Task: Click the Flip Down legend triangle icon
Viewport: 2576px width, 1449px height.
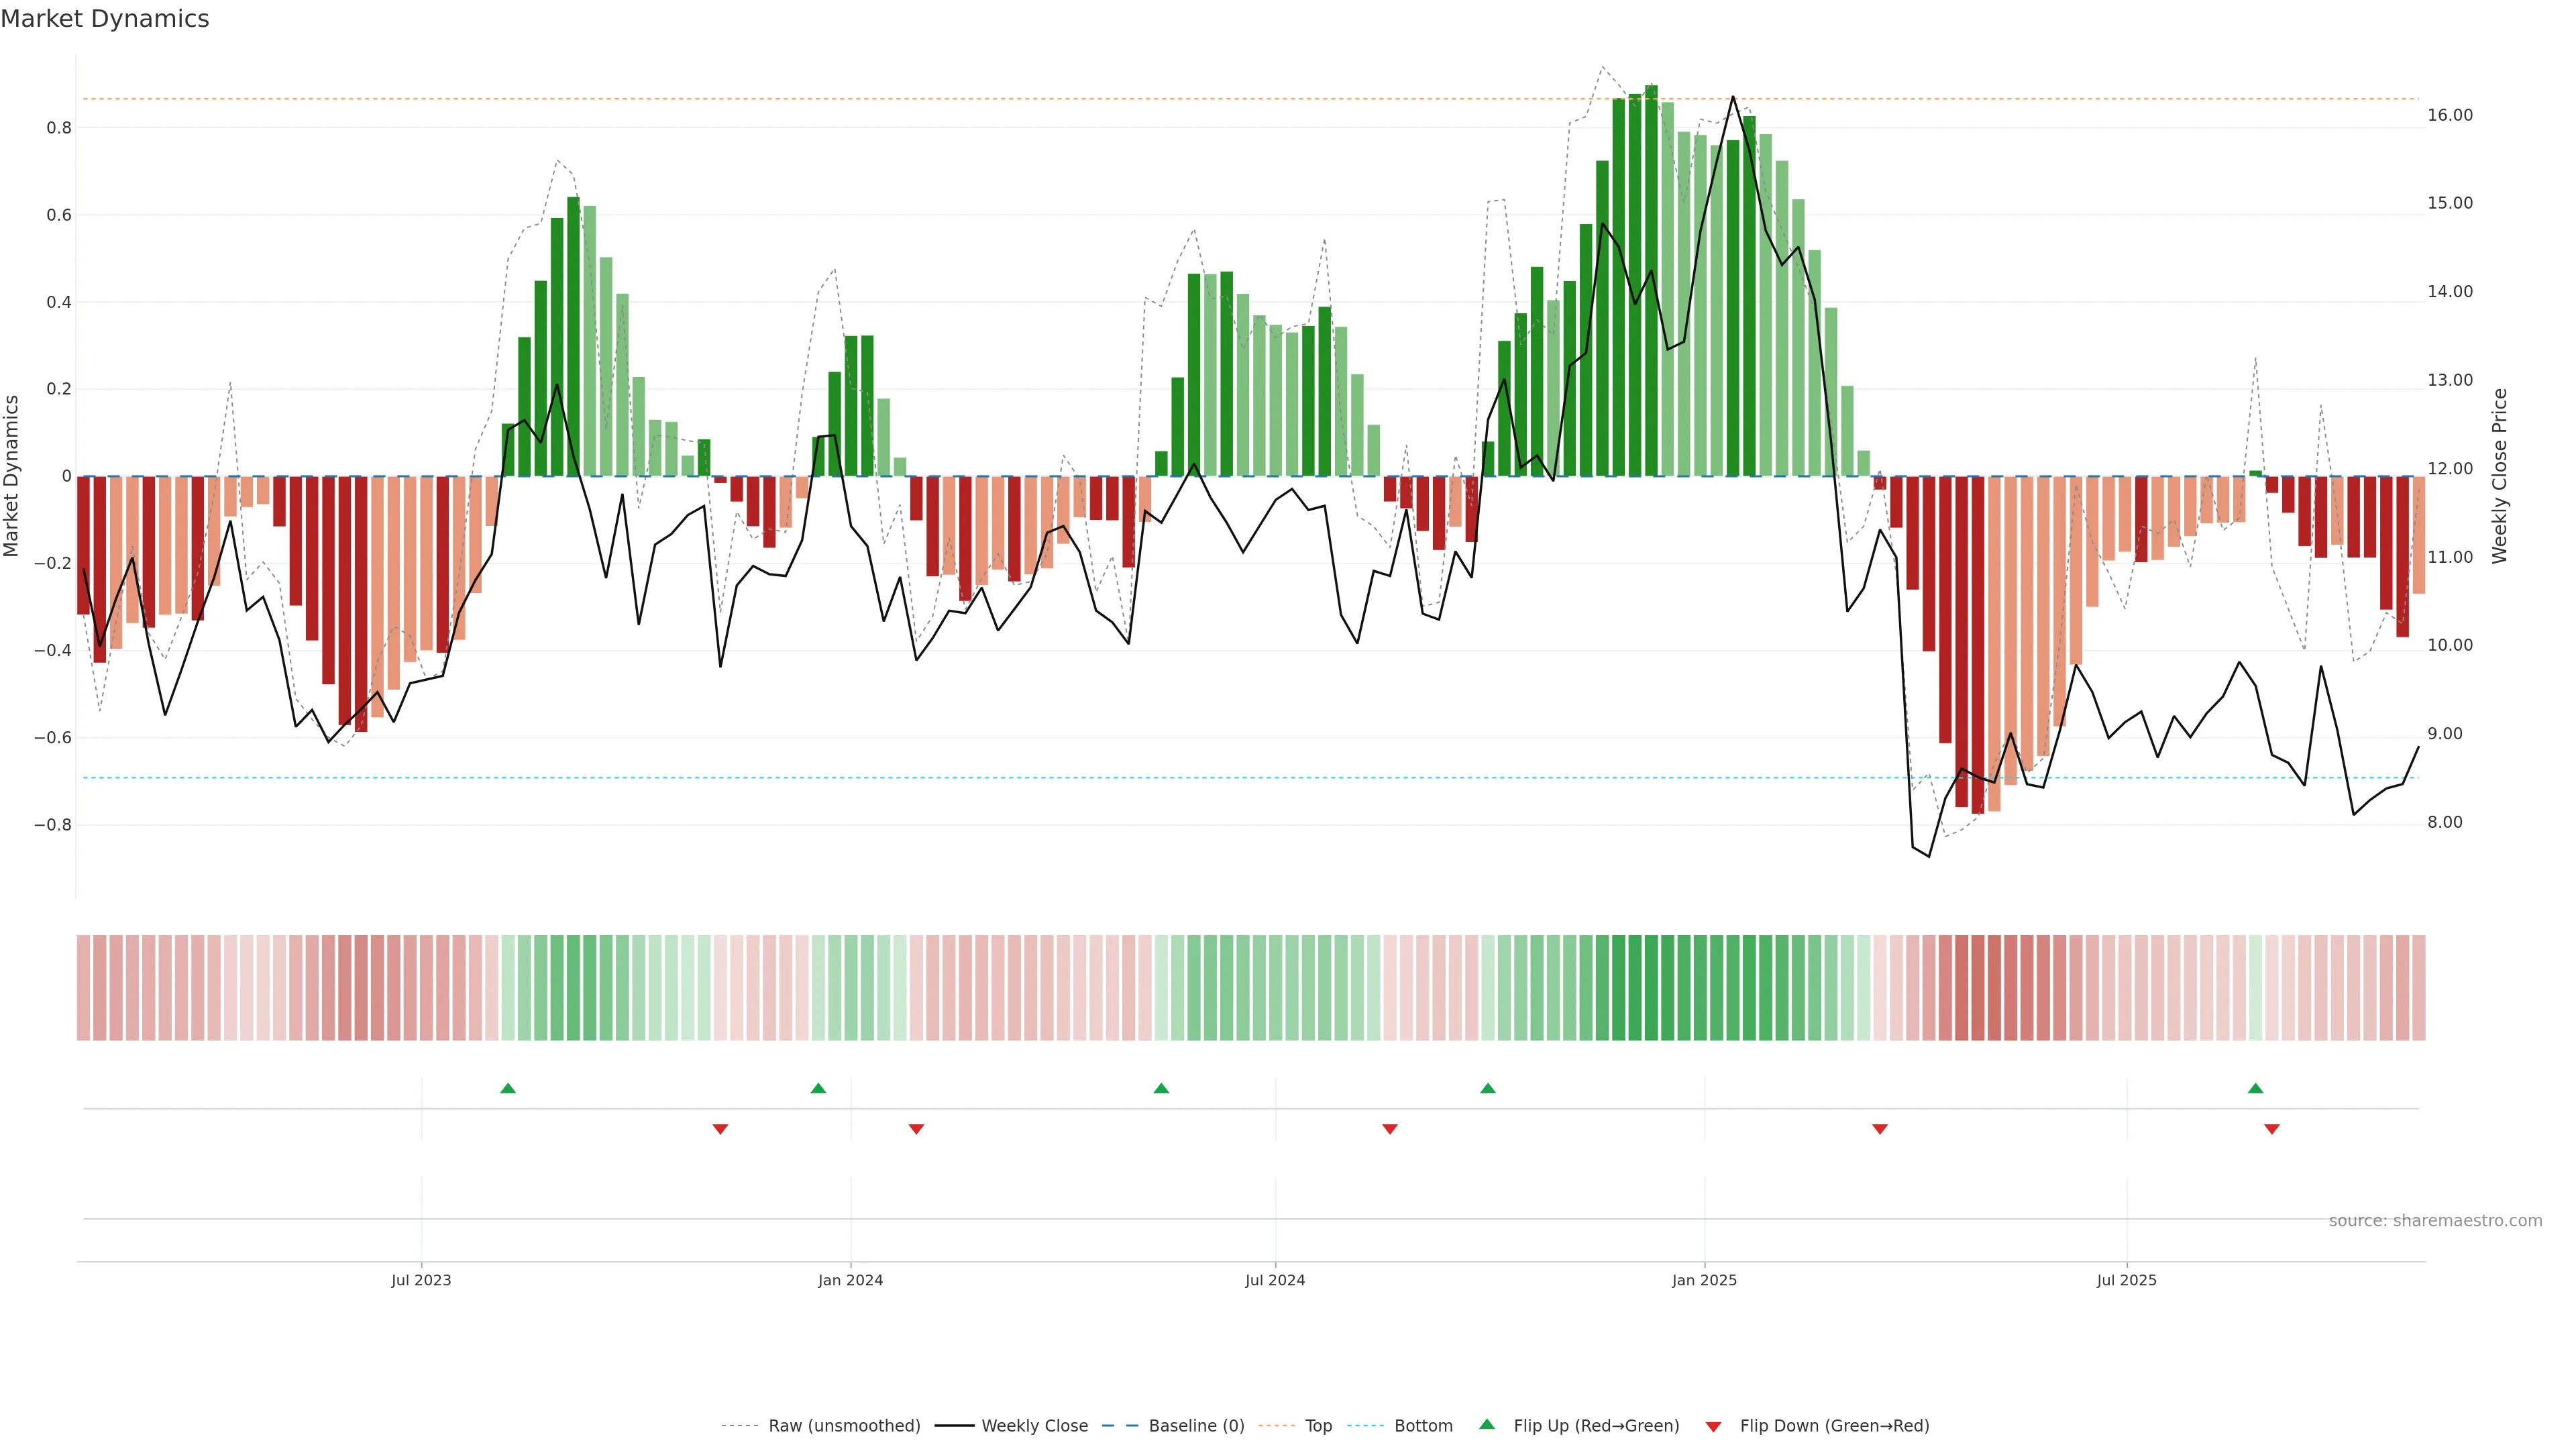Action: tap(1713, 1426)
